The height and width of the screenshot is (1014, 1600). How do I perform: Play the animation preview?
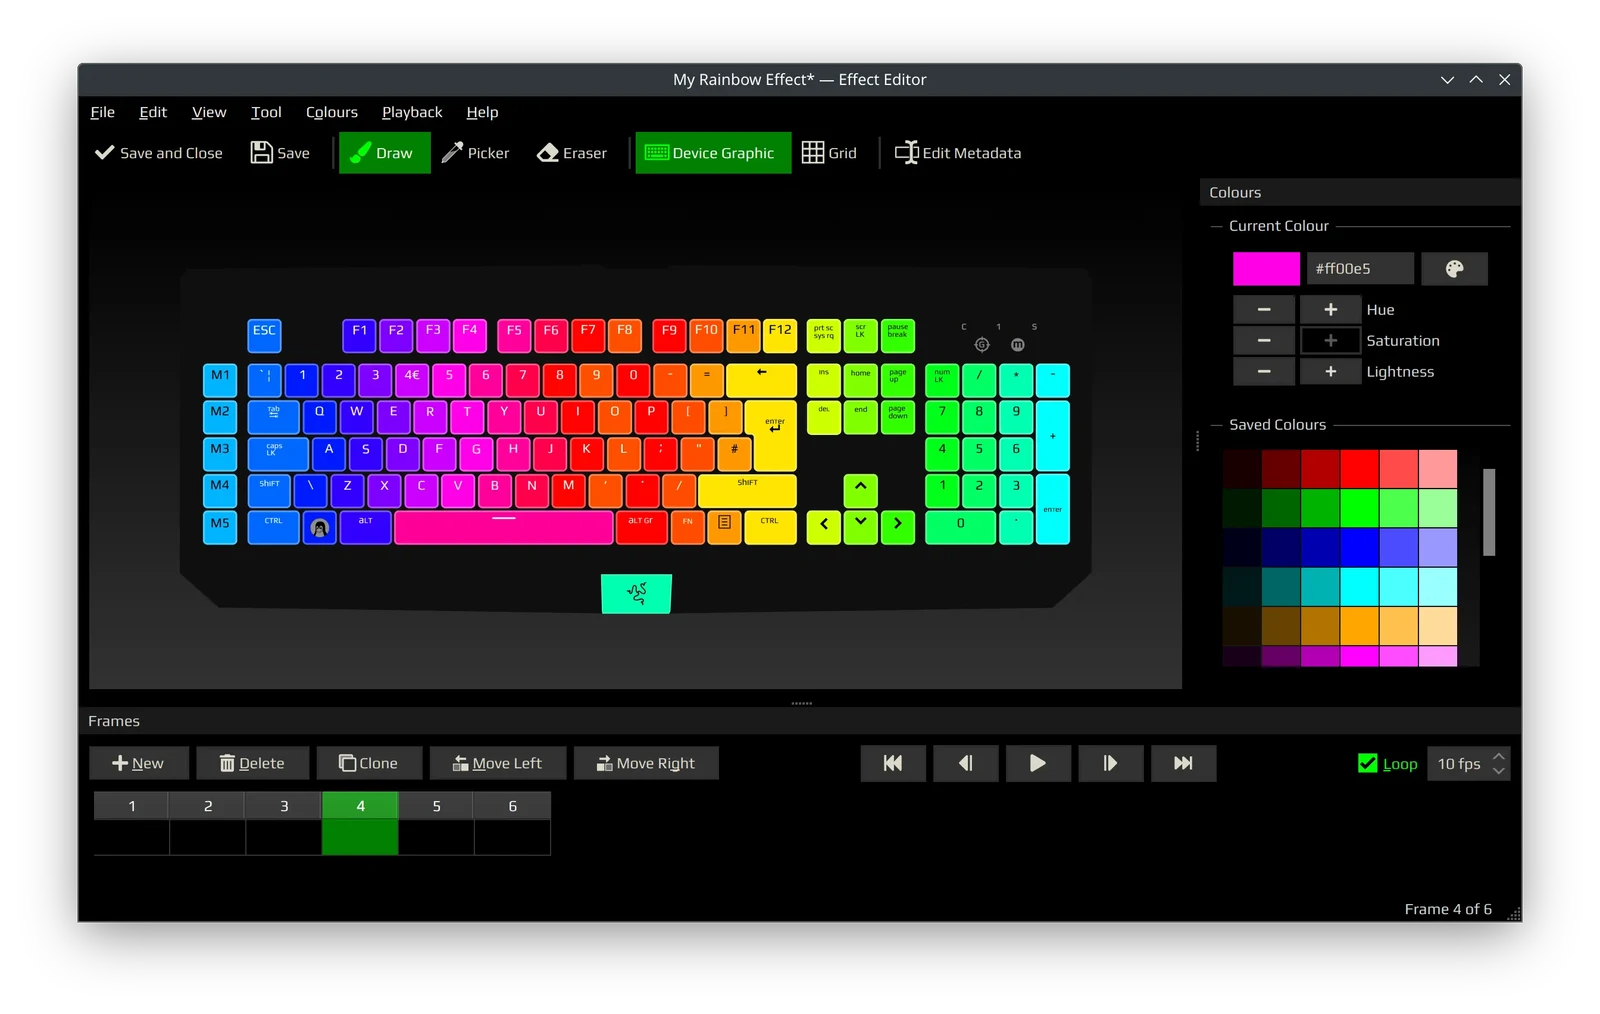pos(1038,763)
